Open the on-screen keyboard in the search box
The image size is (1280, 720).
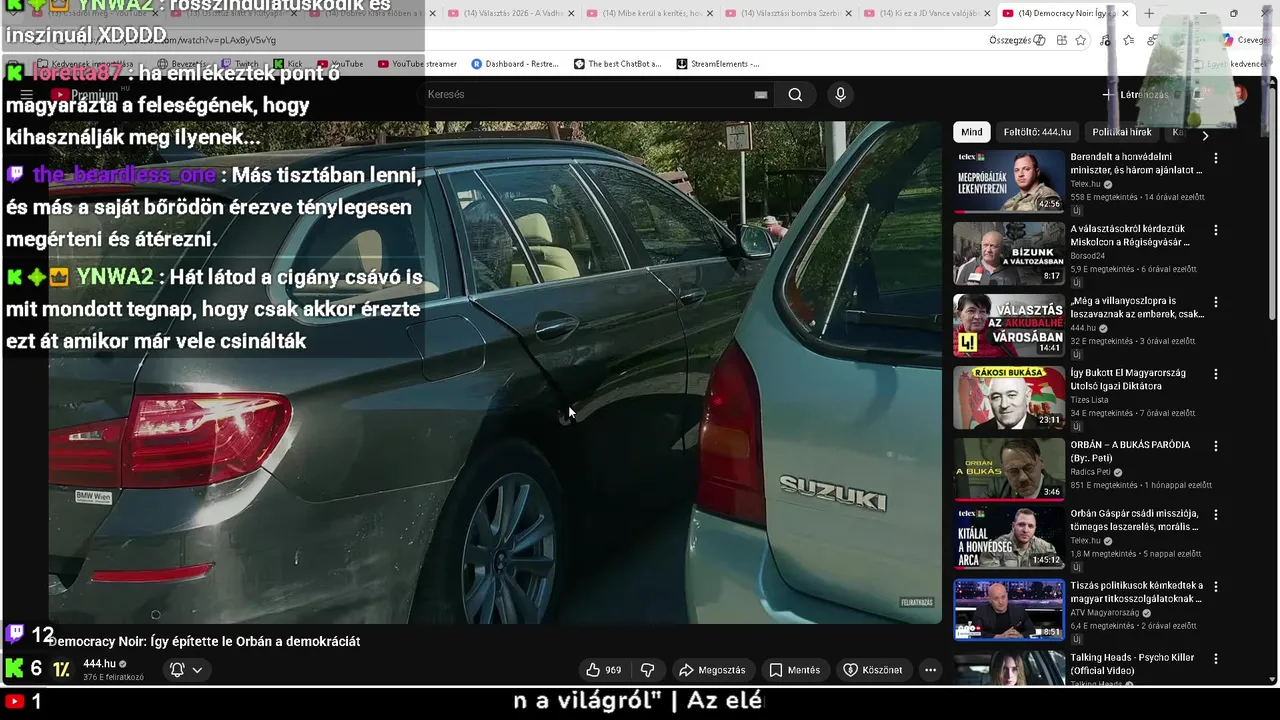tap(761, 94)
